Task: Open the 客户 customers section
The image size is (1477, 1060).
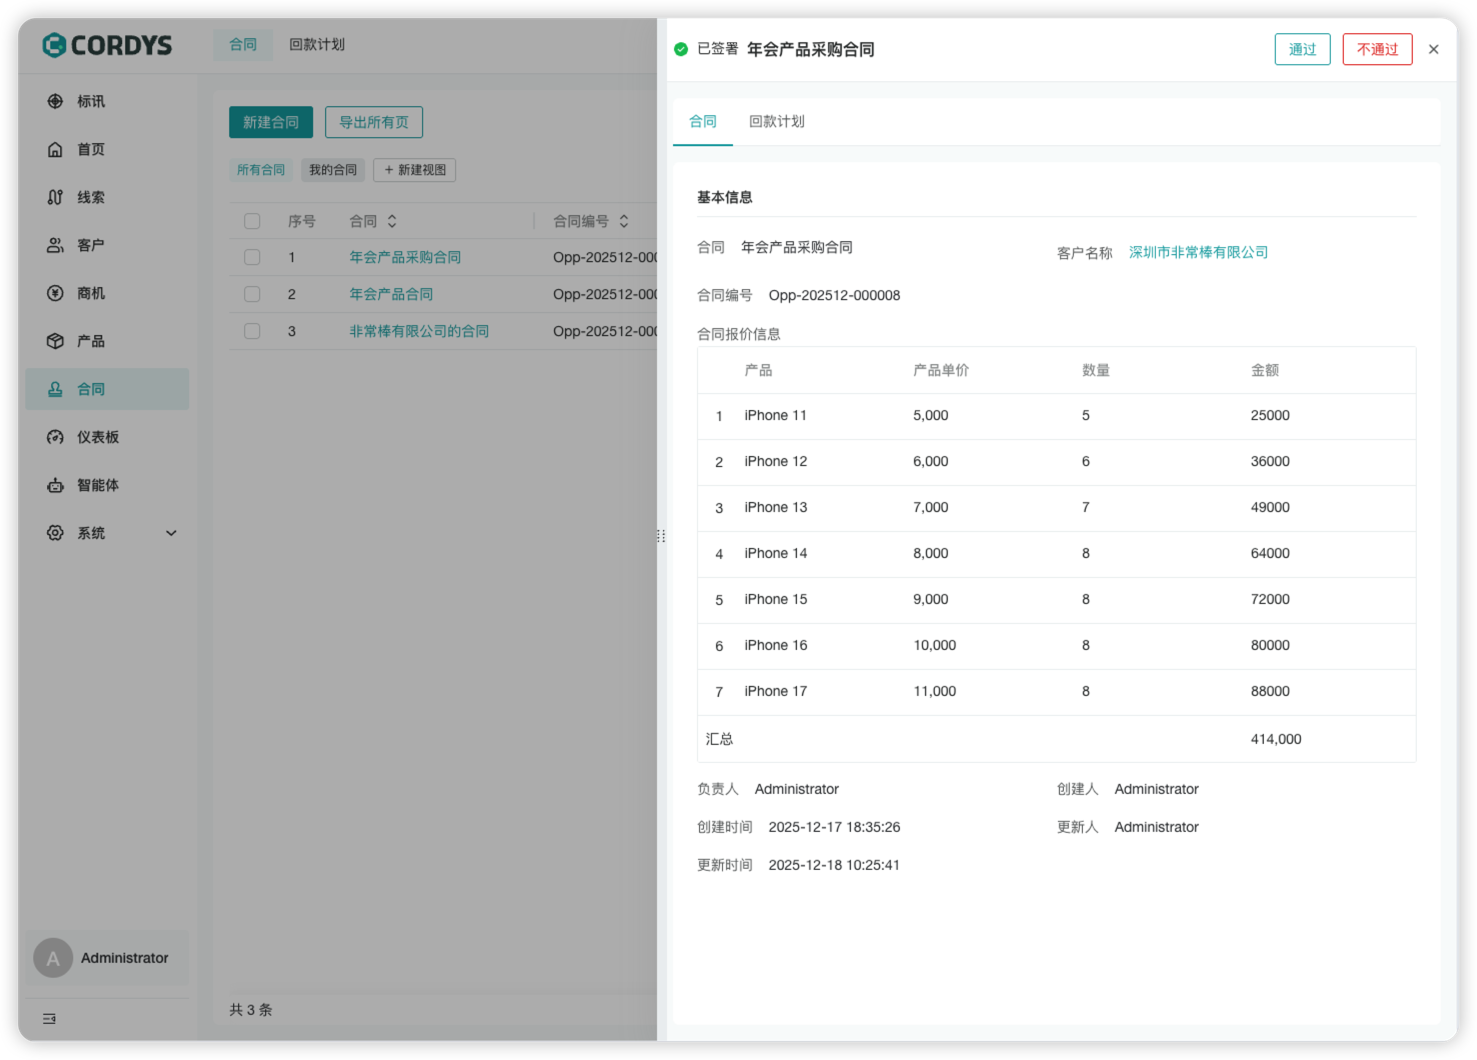Action: pos(90,245)
